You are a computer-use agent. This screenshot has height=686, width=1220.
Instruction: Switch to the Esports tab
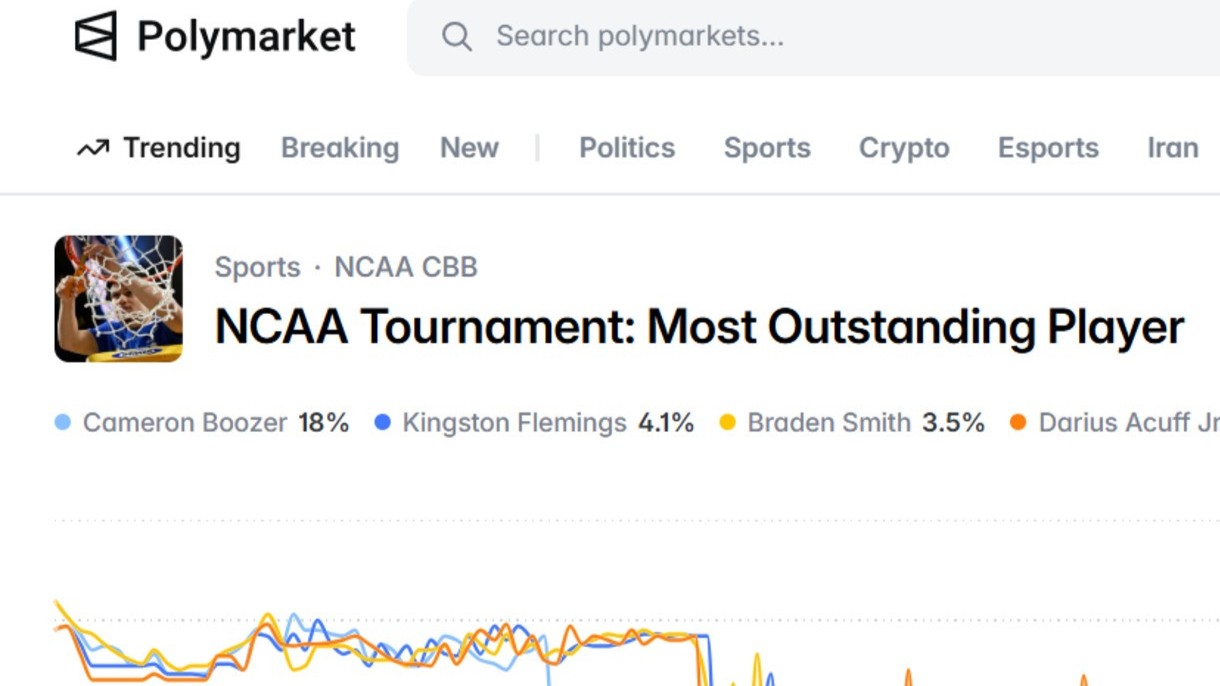[1048, 147]
